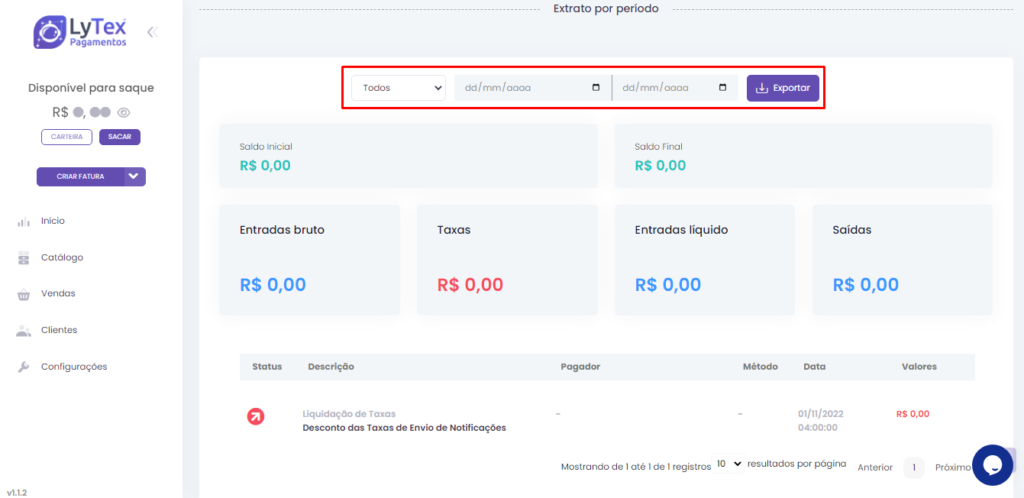Open the Clientes menu item

click(59, 330)
